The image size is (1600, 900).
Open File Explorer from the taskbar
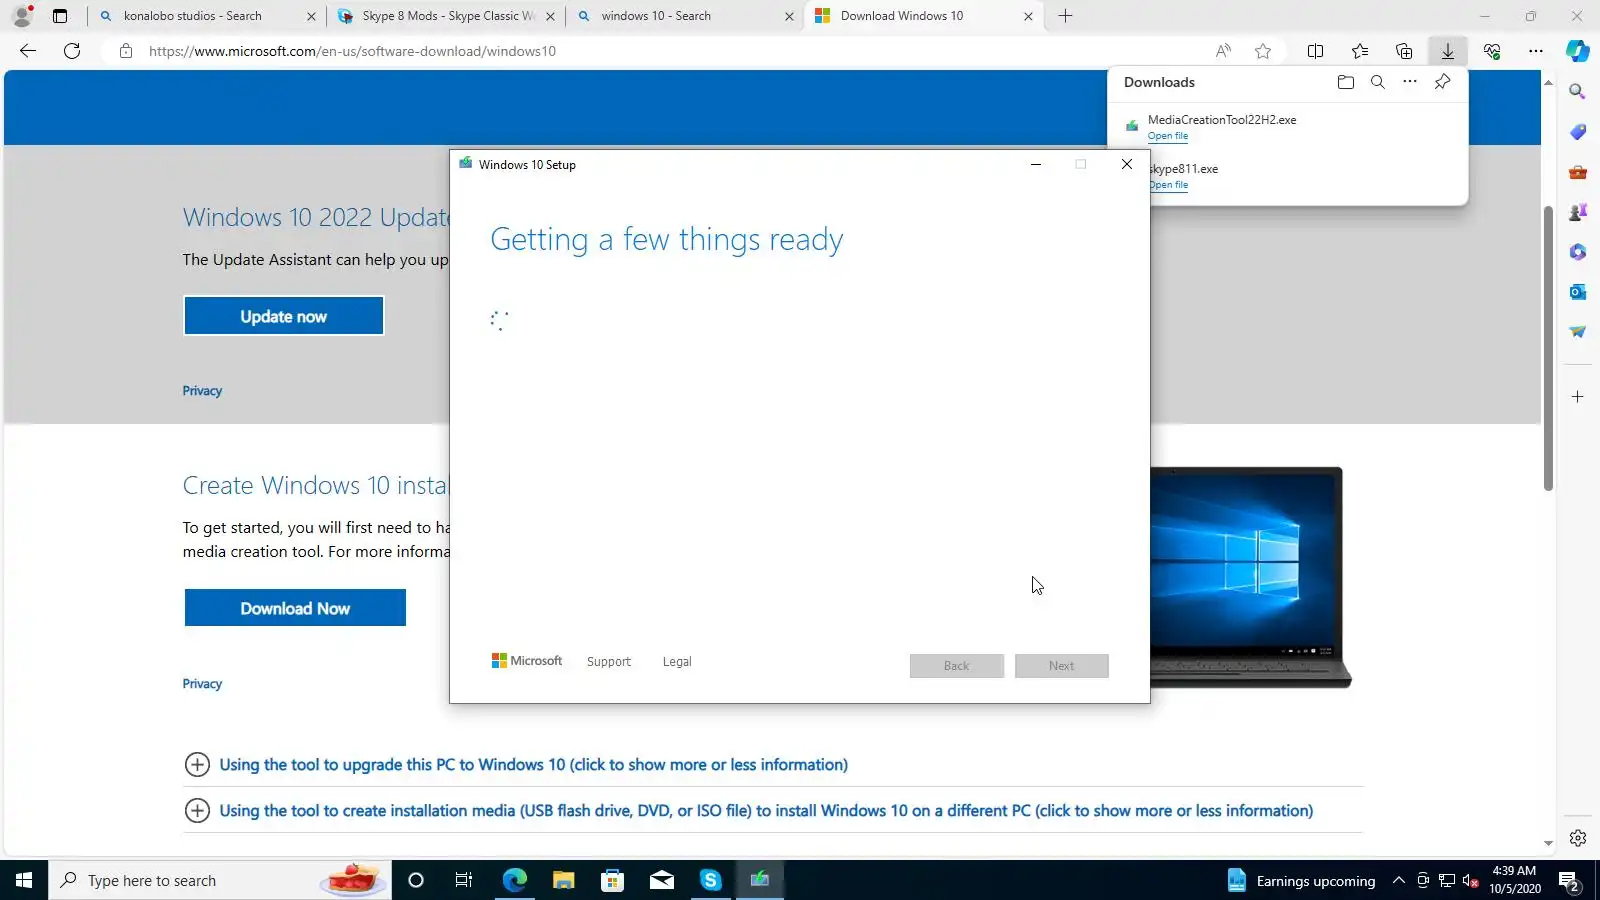[563, 881]
